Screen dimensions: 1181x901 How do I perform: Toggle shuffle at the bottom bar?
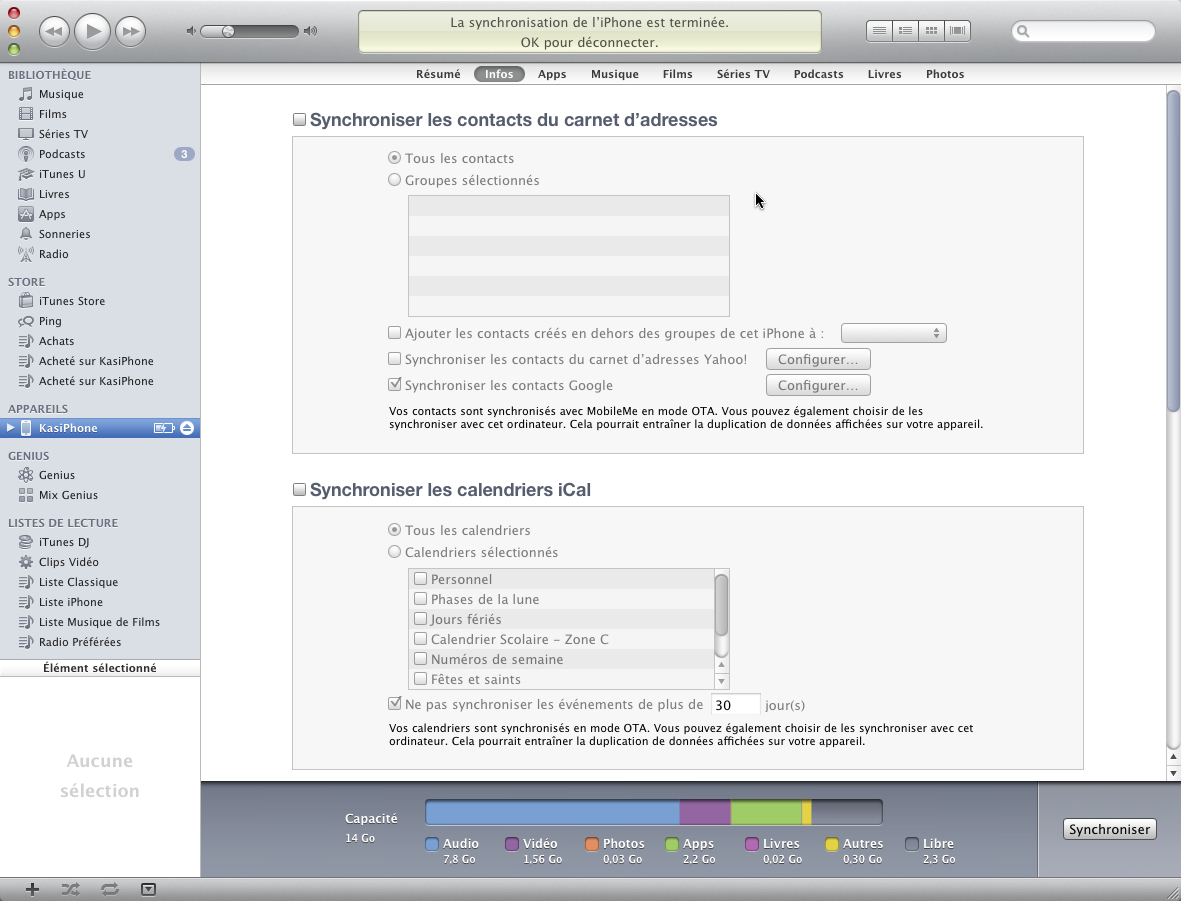[x=70, y=890]
